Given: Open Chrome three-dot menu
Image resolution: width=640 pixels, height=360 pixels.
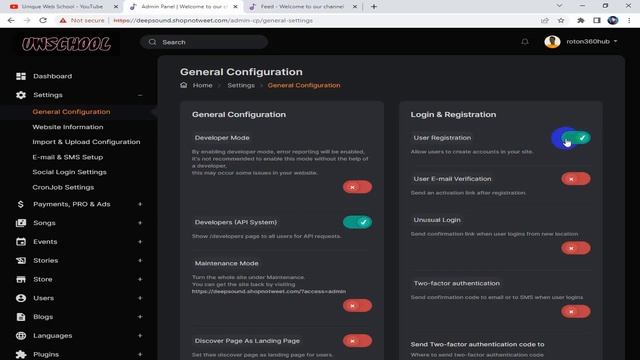Looking at the screenshot, I should point(629,20).
